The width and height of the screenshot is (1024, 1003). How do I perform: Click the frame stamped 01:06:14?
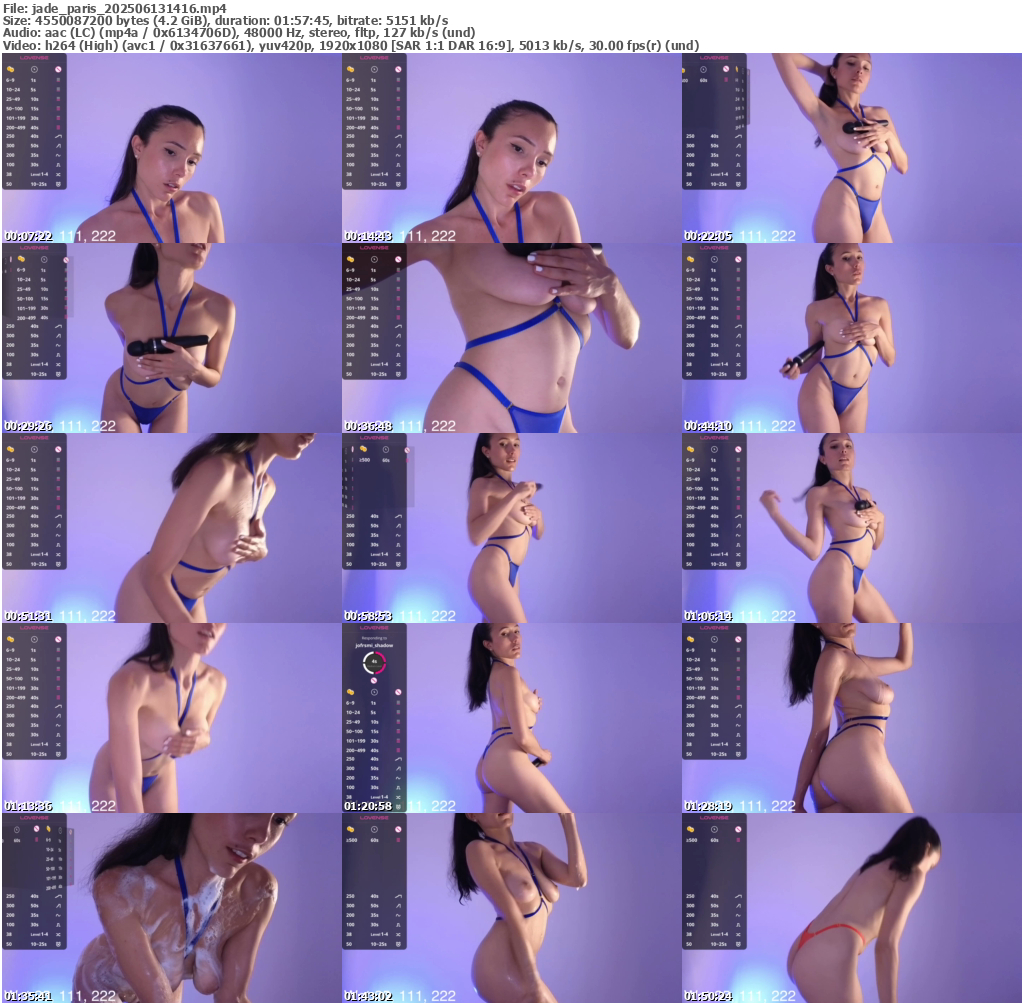click(x=851, y=528)
